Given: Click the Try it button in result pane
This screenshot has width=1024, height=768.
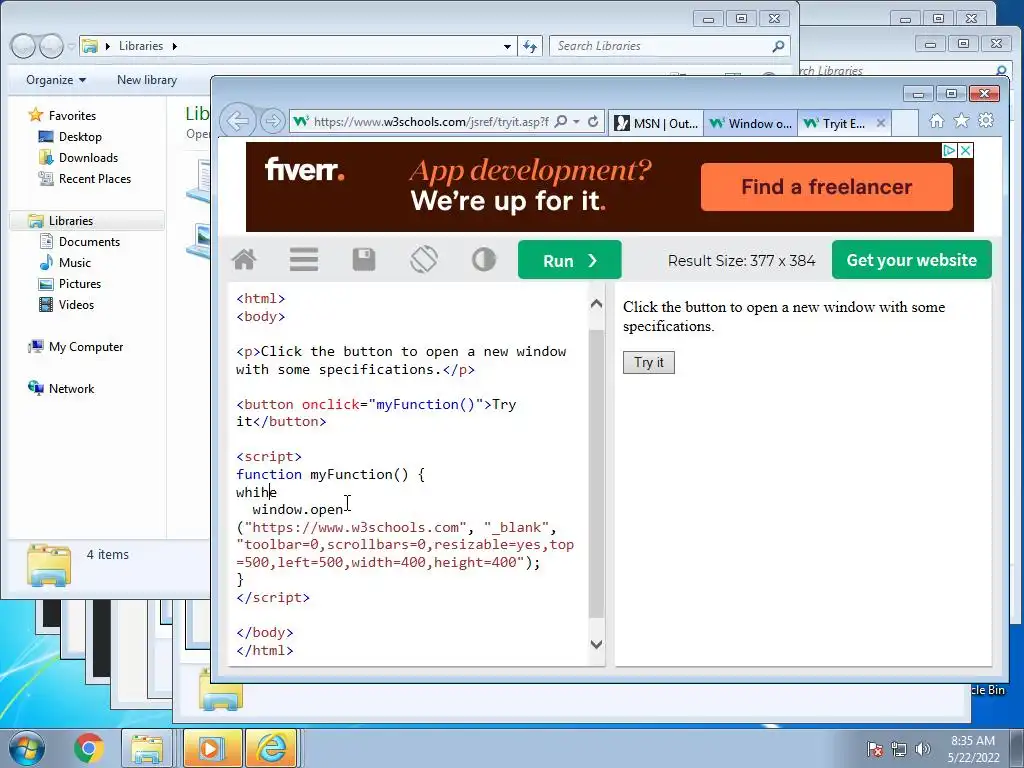Looking at the screenshot, I should [648, 362].
